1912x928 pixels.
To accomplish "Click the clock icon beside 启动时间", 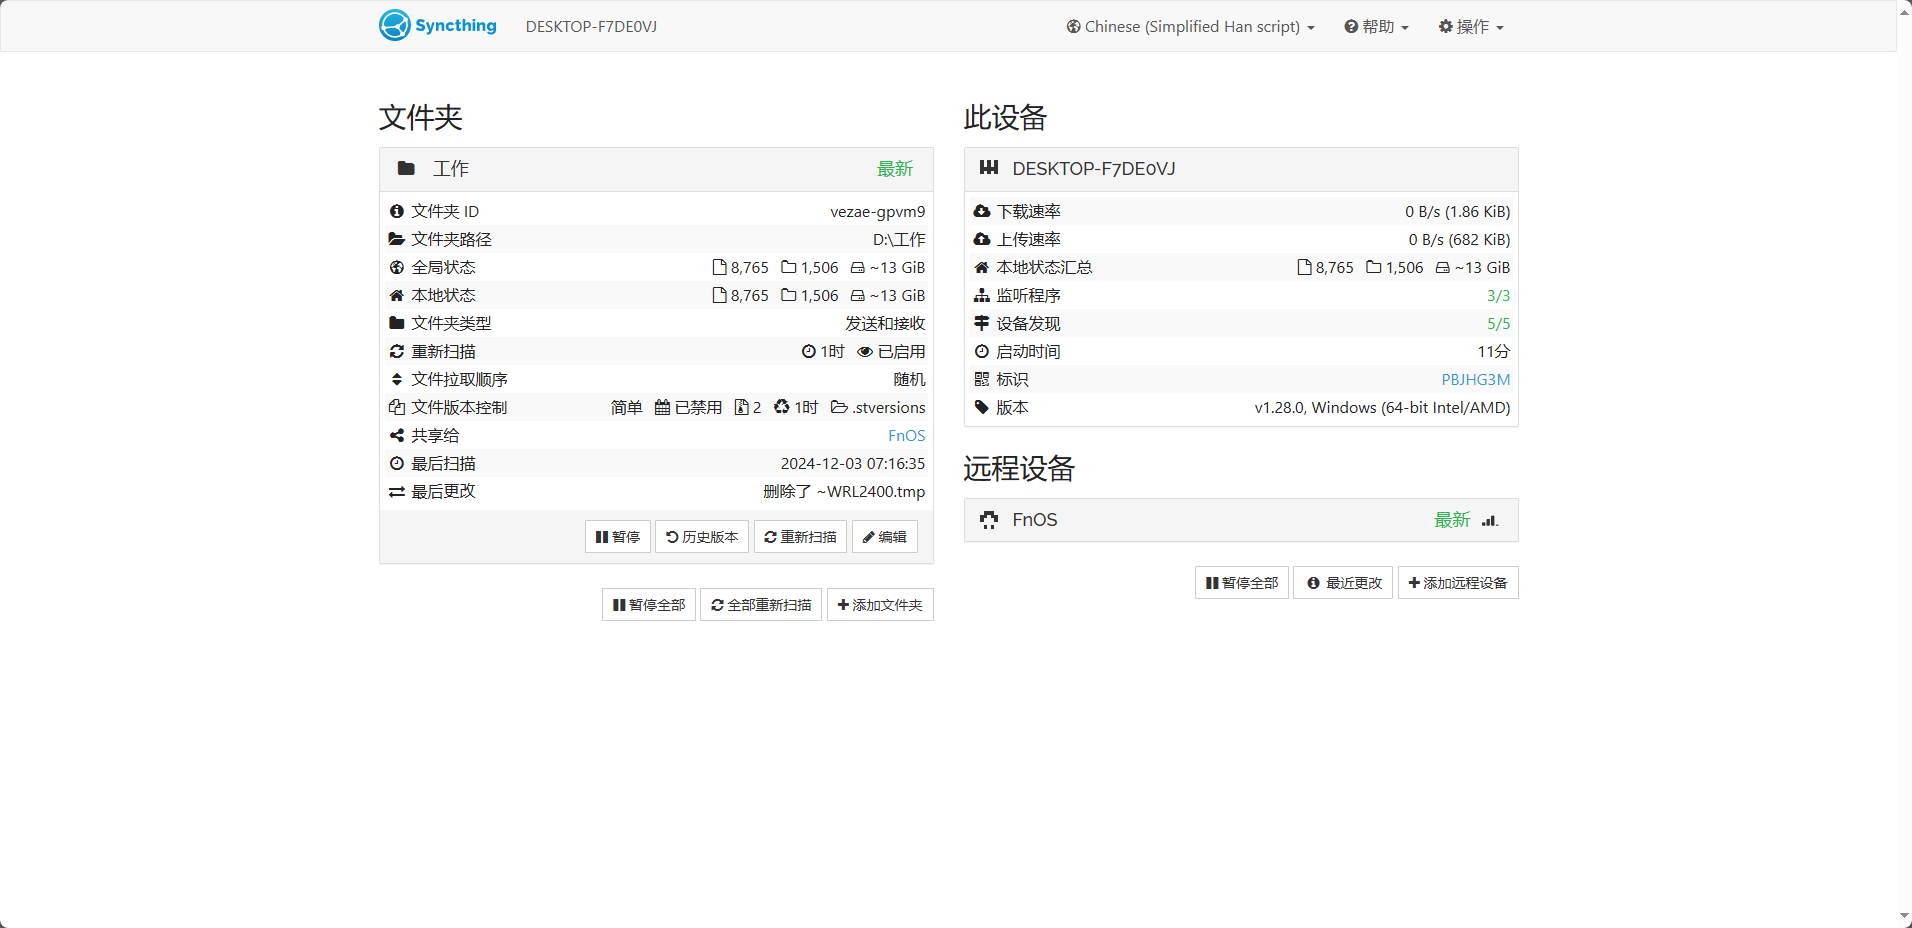I will point(982,351).
